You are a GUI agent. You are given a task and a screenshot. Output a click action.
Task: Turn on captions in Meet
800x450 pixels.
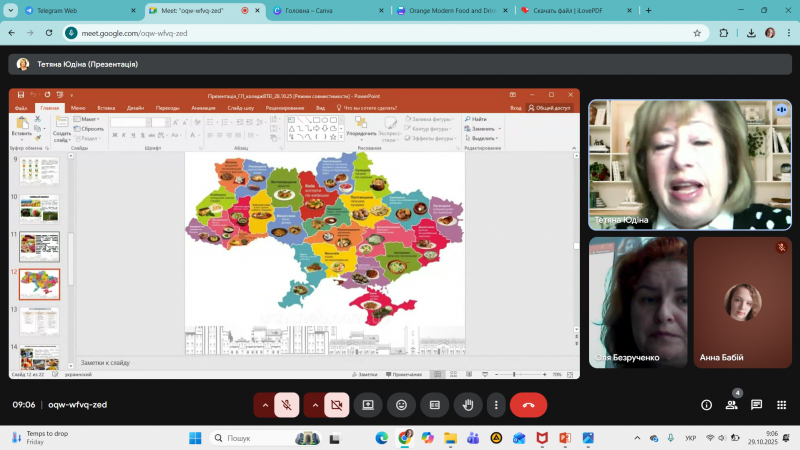434,405
